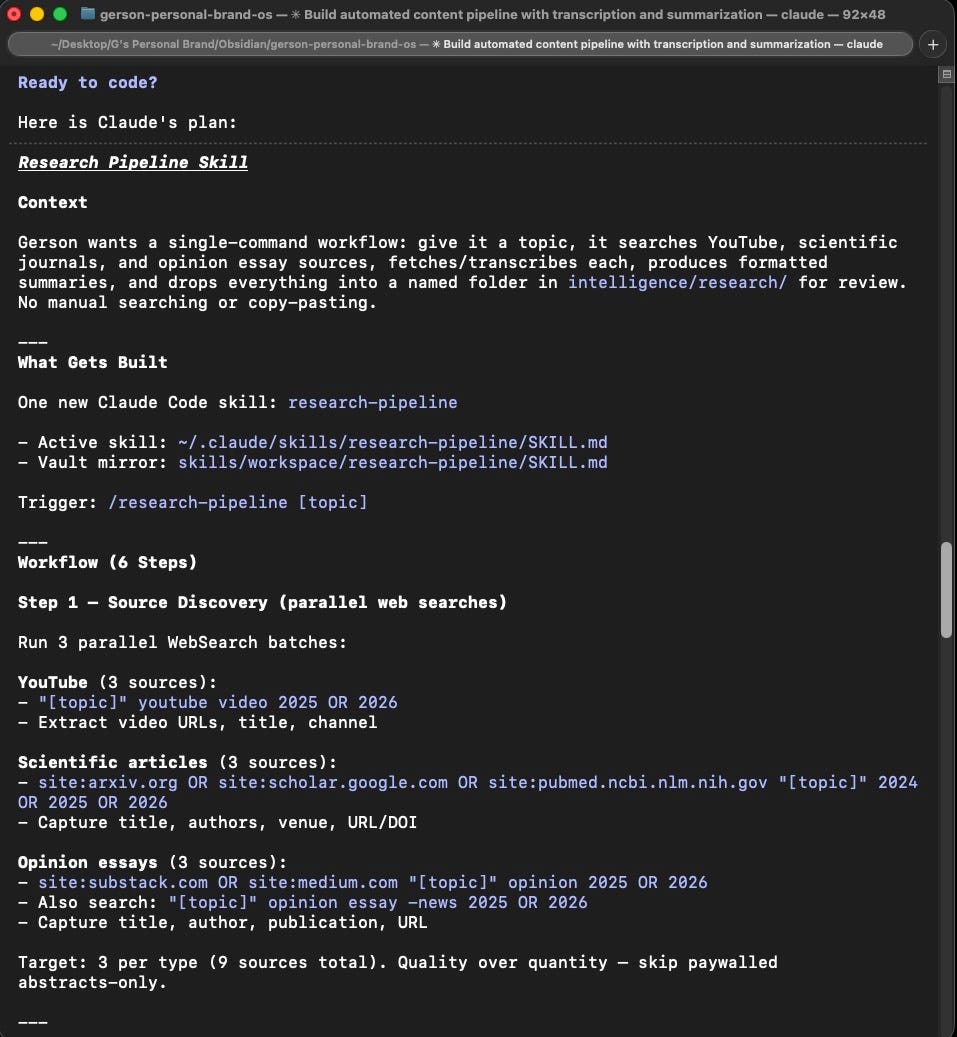Viewport: 957px width, 1037px height.
Task: Click 'Extract video URLs, title, channel' line
Action: point(207,722)
